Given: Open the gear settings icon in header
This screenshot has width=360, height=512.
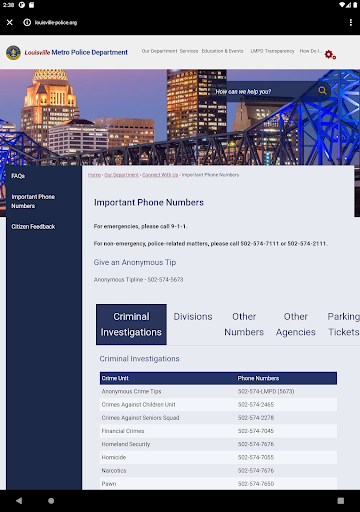Looking at the screenshot, I should [x=330, y=54].
